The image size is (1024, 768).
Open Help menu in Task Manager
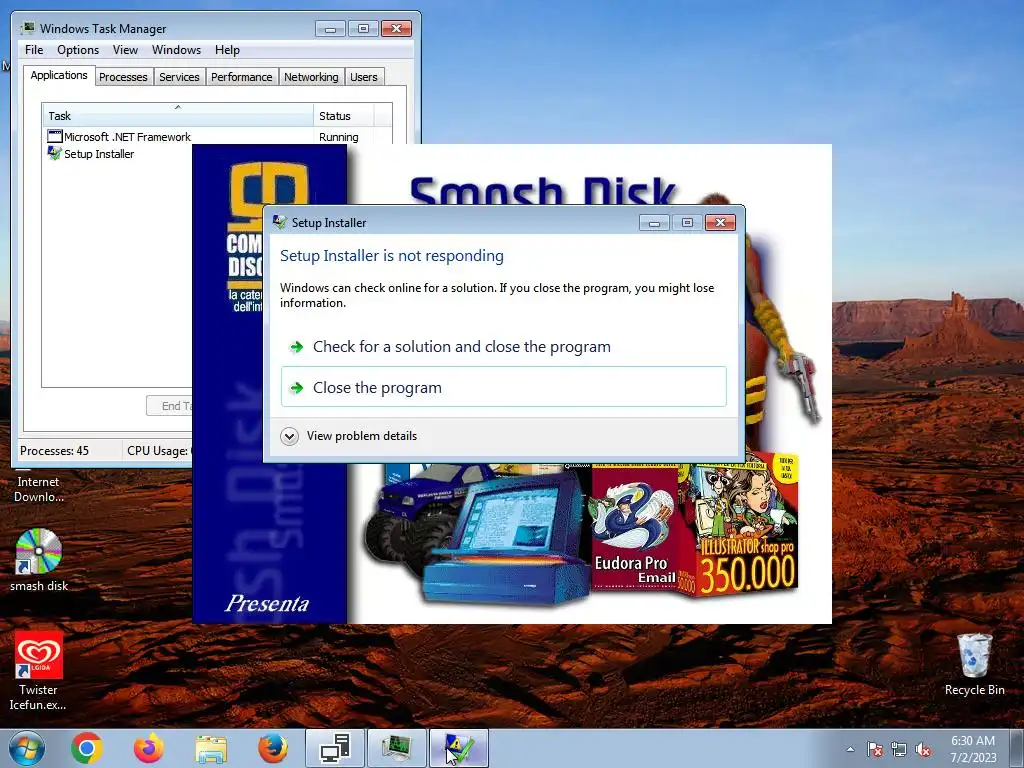pyautogui.click(x=227, y=50)
